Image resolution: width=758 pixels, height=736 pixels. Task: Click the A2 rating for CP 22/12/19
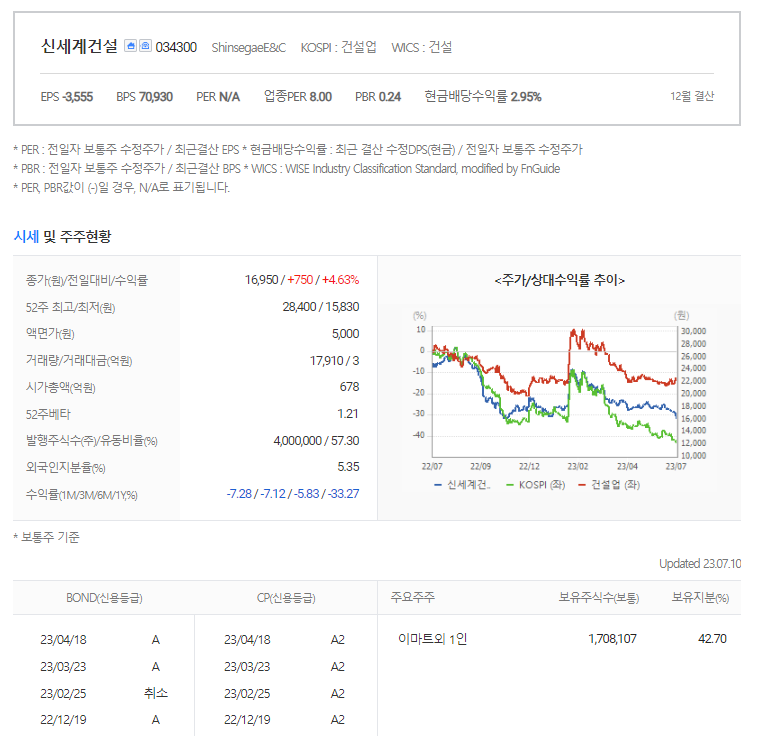tap(337, 720)
